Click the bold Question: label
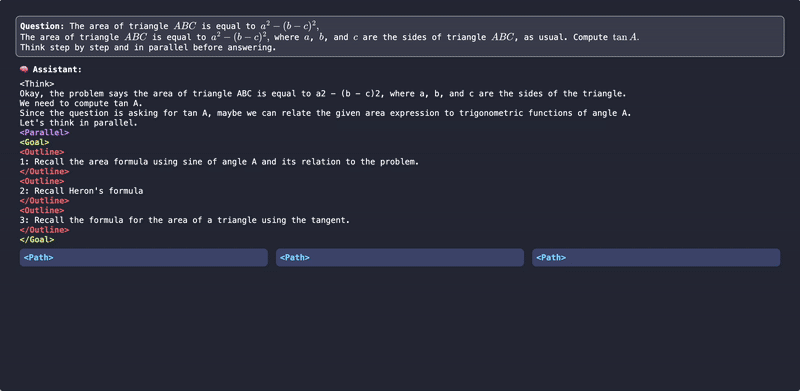800x391 pixels. [42, 26]
